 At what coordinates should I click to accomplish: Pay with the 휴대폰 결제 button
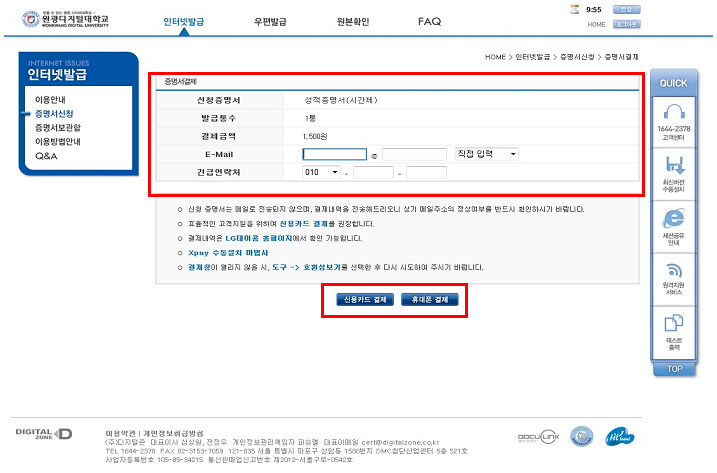[x=429, y=300]
